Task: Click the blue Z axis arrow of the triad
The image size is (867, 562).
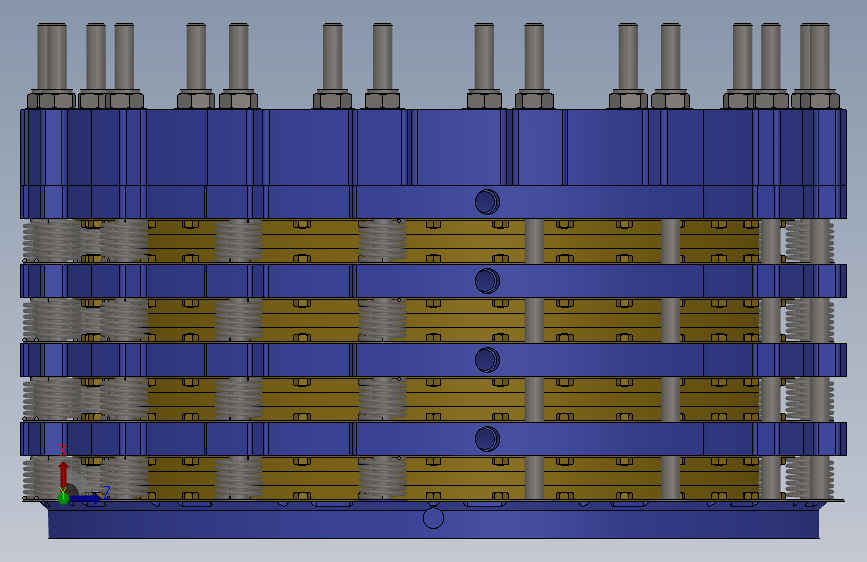Action: pos(86,498)
